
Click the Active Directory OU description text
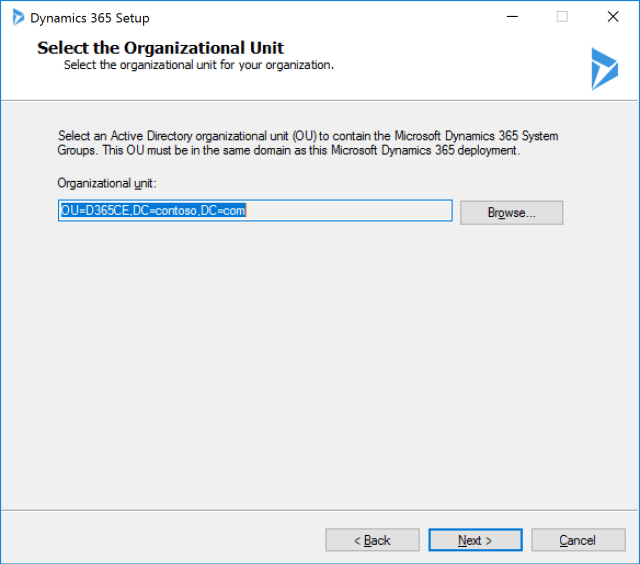(x=308, y=143)
